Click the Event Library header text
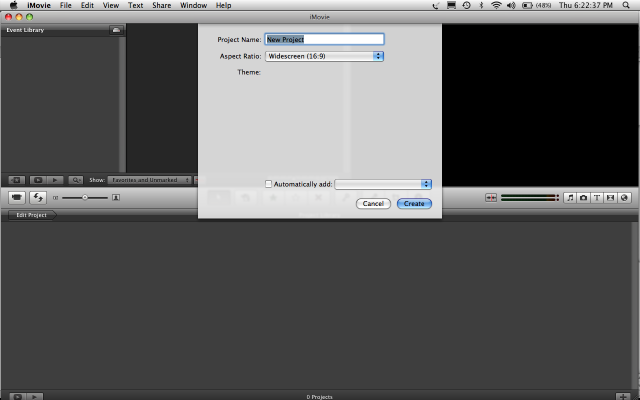Screen dimensions: 640x400 [25, 30]
